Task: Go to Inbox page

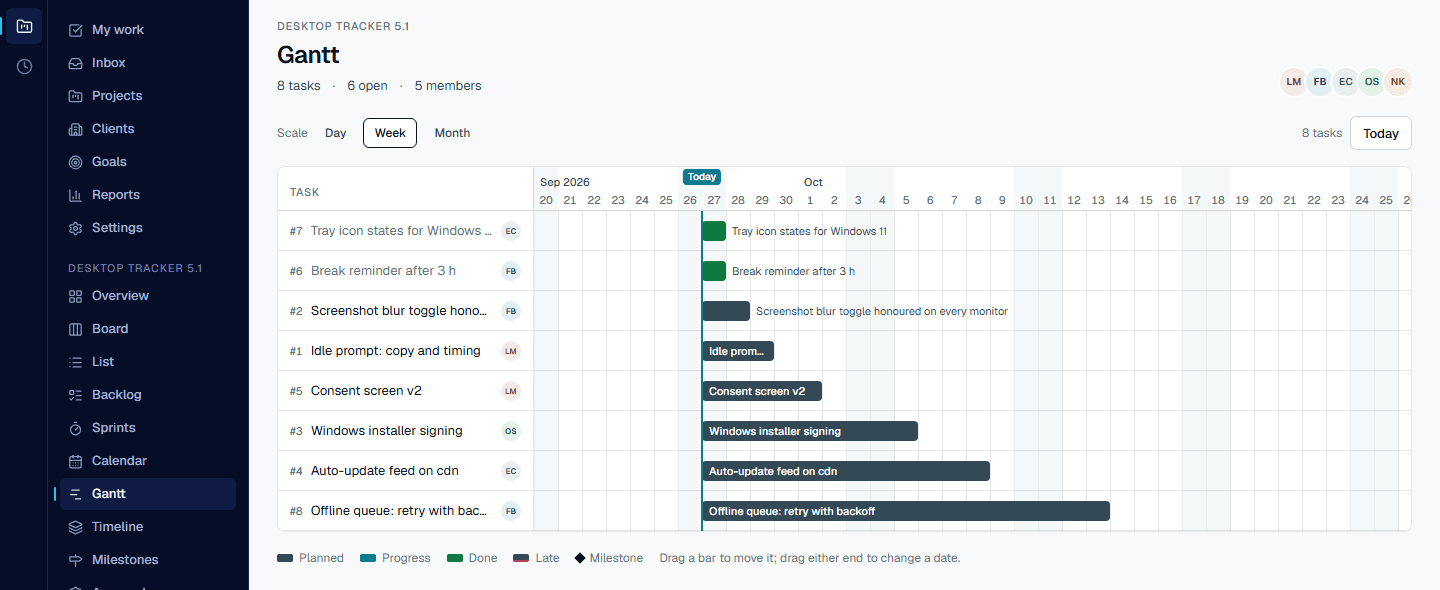Action: pos(148,63)
